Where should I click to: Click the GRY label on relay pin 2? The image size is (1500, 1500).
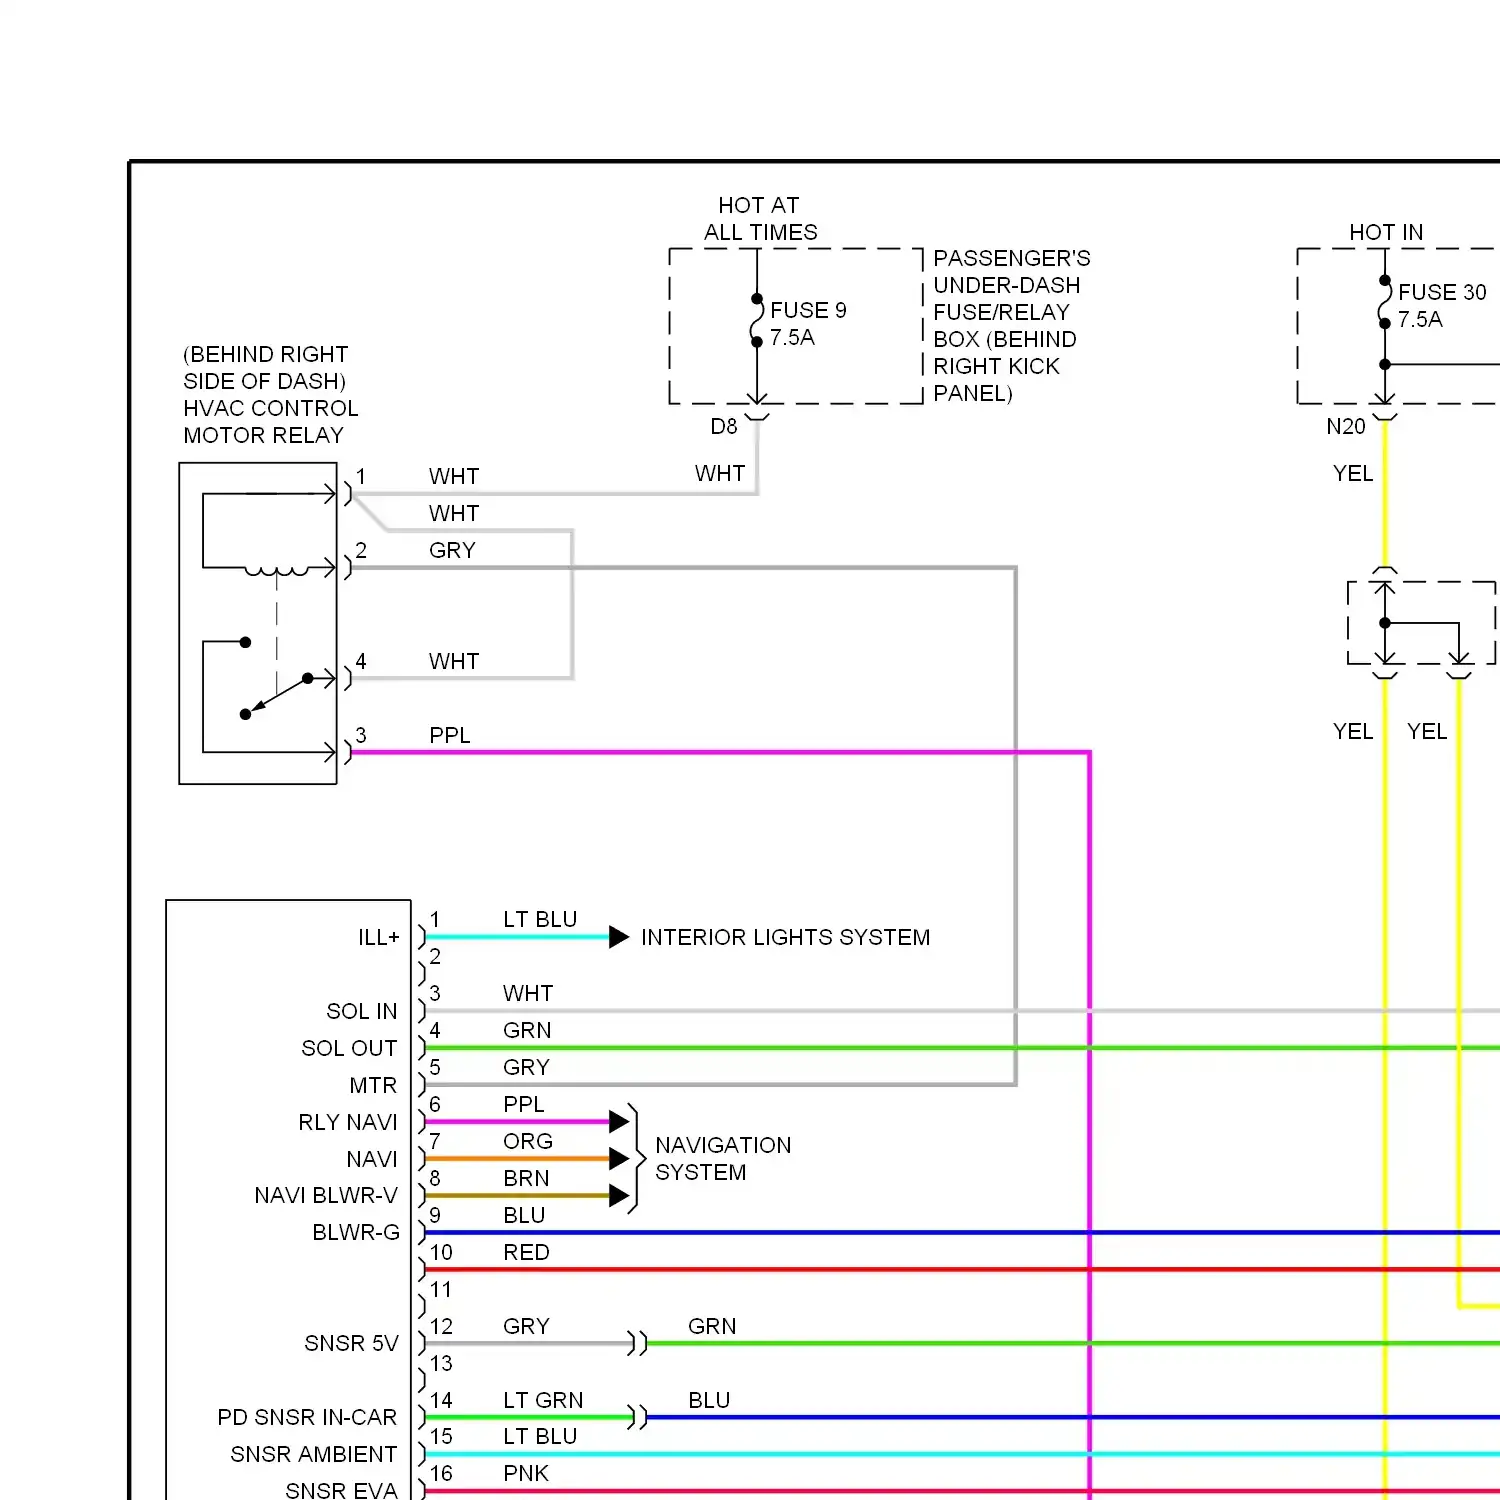click(x=452, y=550)
